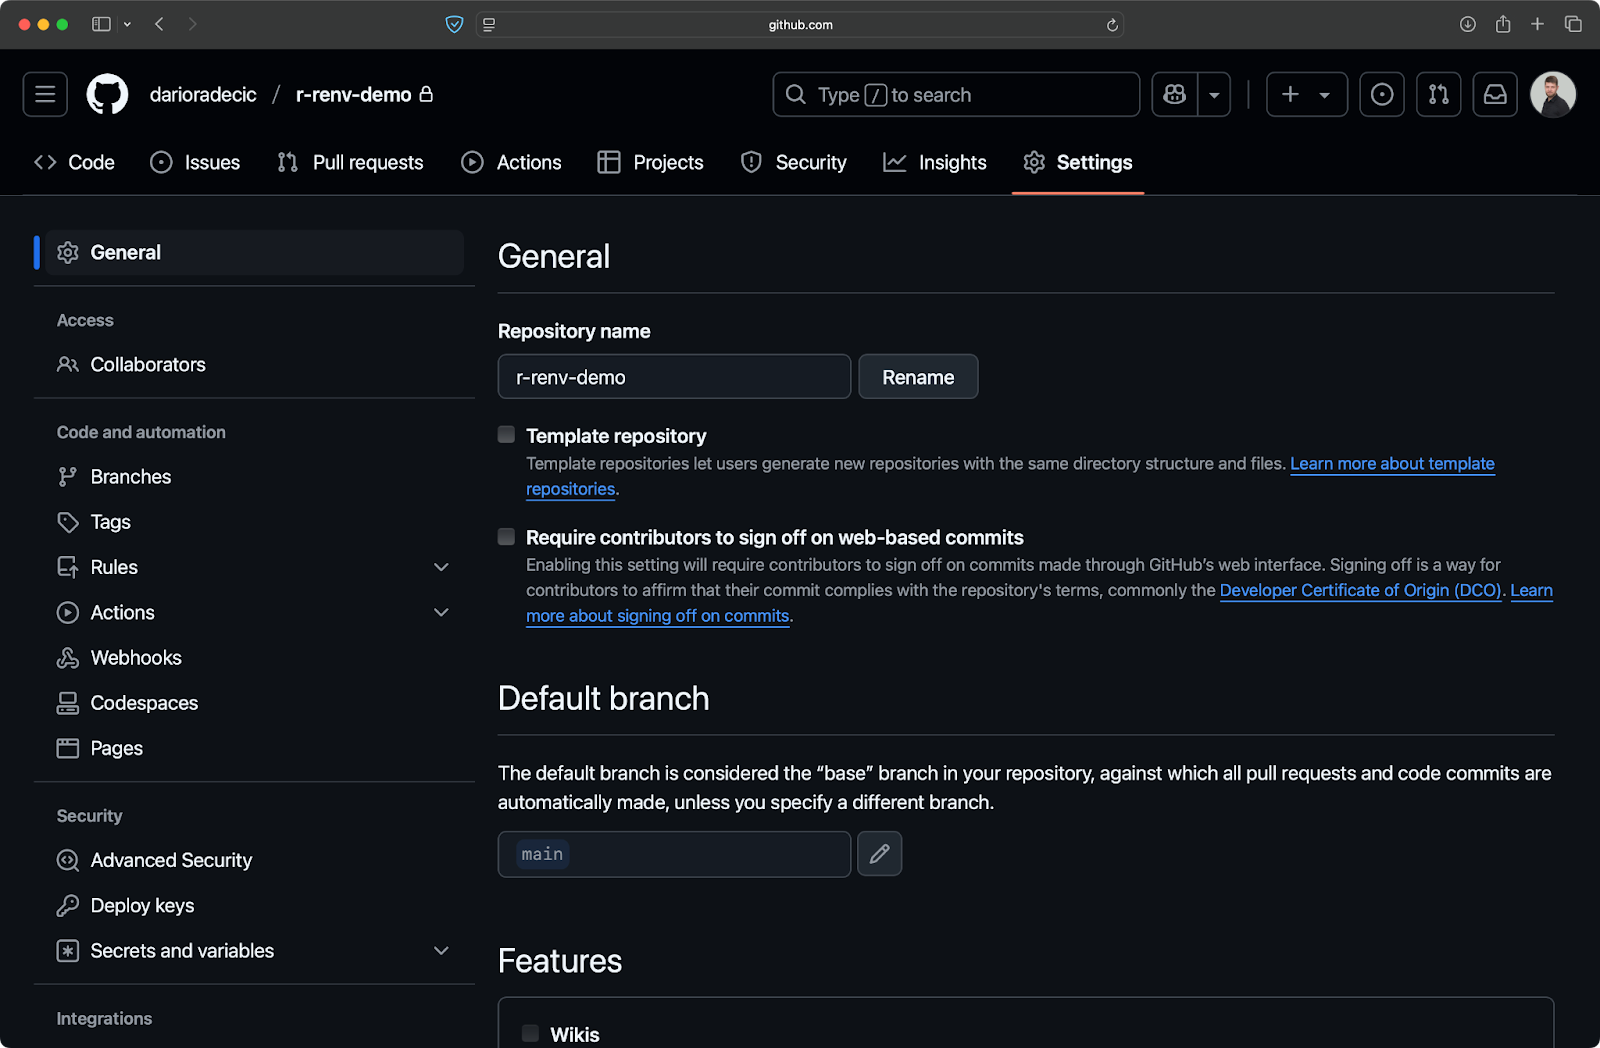This screenshot has width=1600, height=1048.
Task: Open pull requests icon in header
Action: (x=1439, y=94)
